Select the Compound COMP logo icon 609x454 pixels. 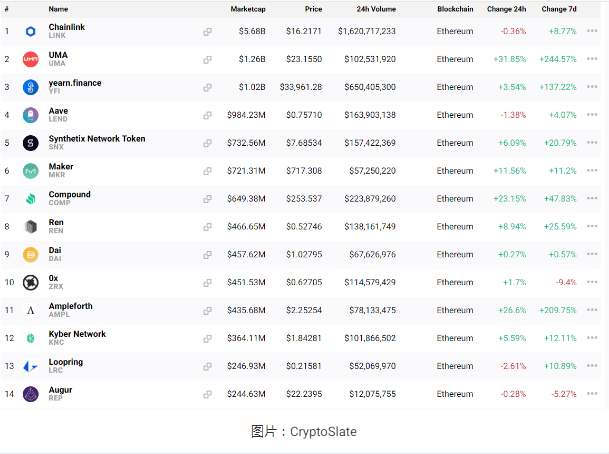pos(30,199)
